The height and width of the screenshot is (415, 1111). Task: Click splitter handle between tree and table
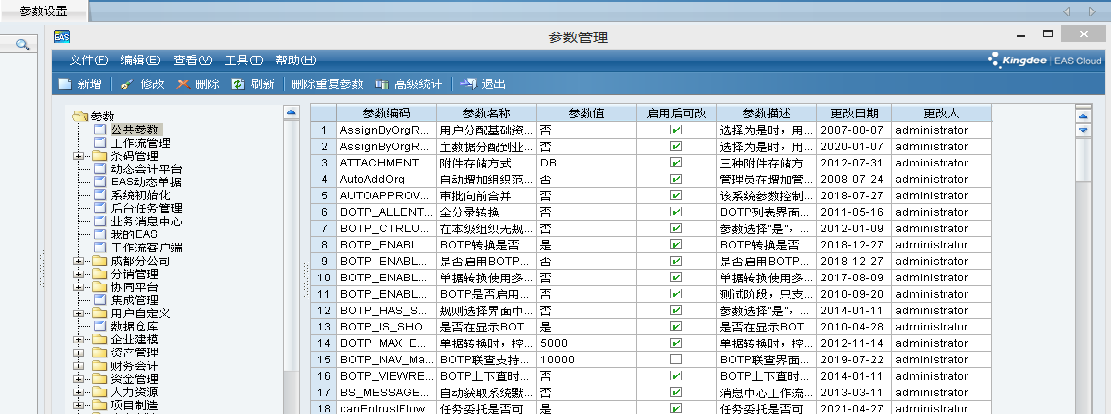click(x=305, y=280)
